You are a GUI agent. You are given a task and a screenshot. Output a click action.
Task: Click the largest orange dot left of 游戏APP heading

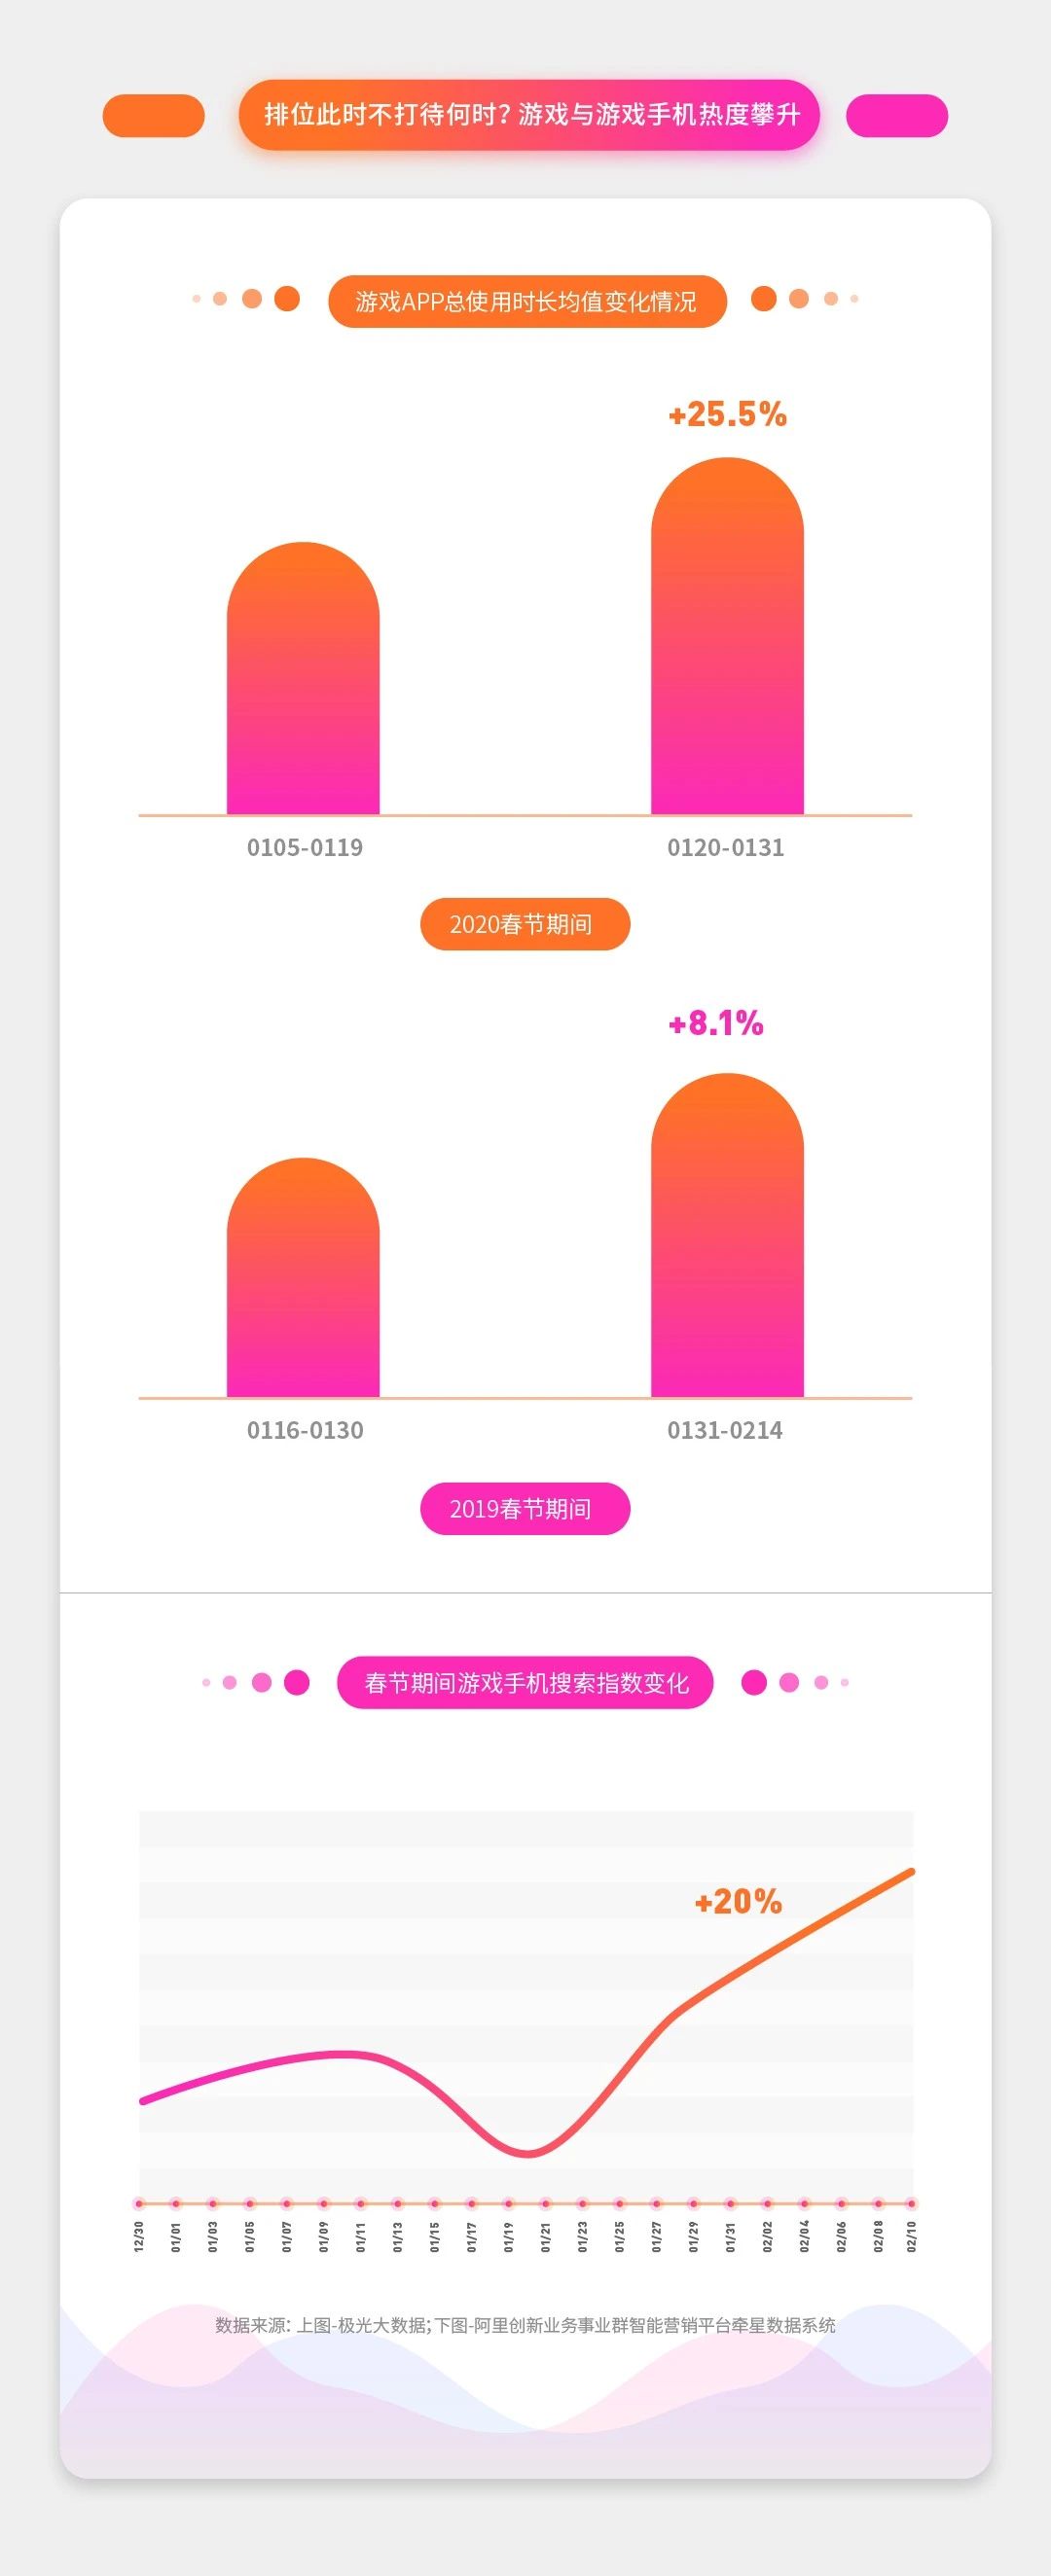click(287, 298)
